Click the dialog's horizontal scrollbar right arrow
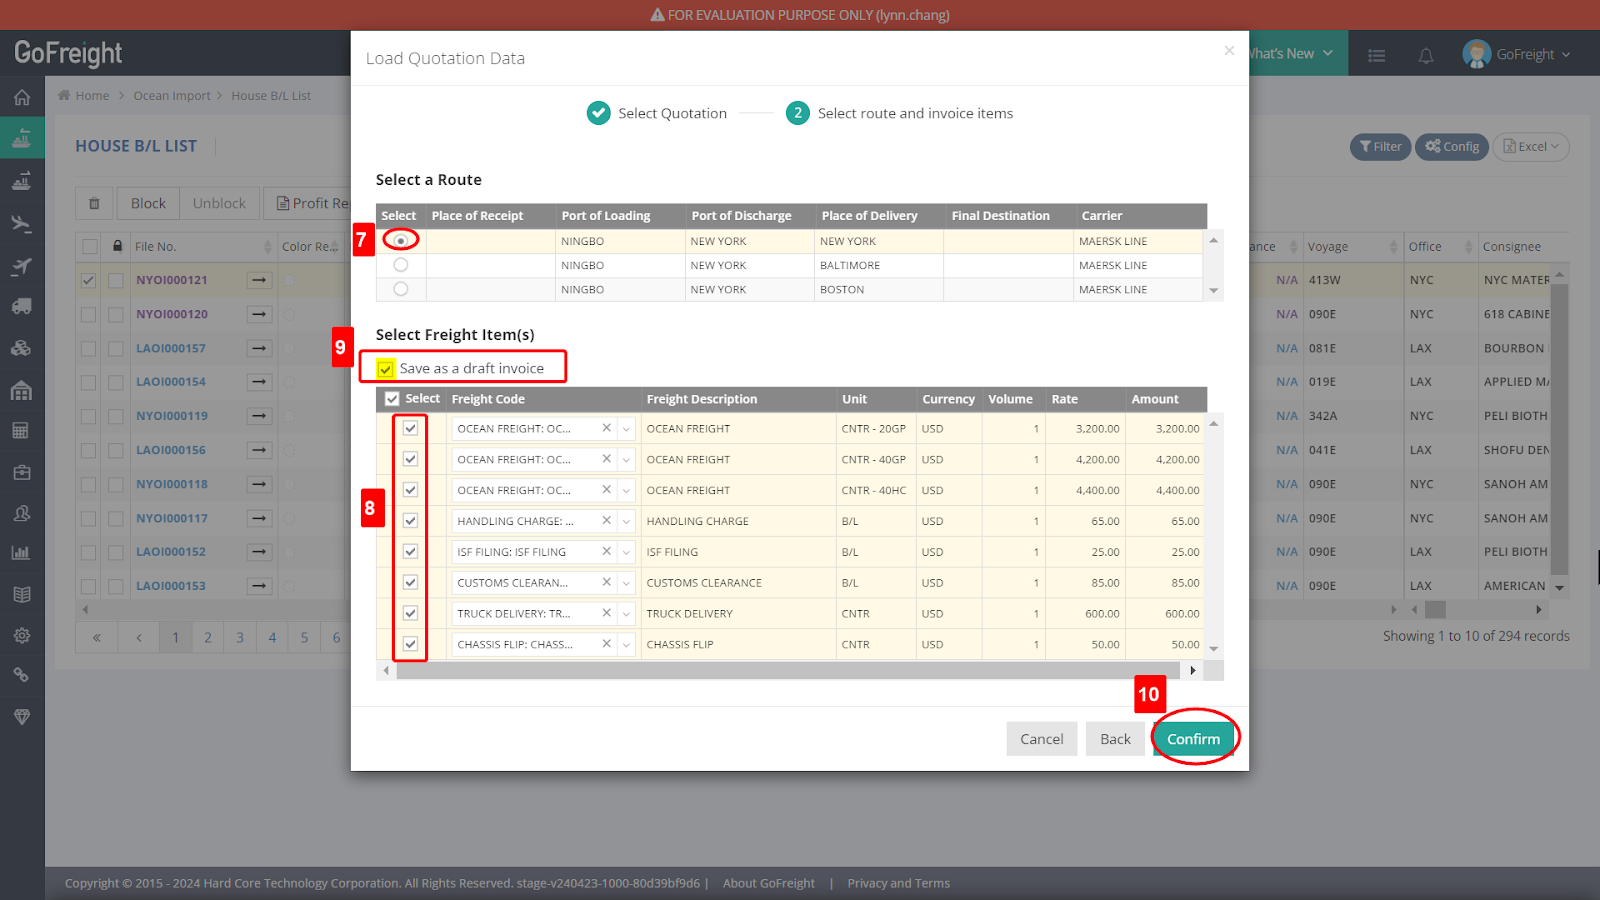Screen dimensions: 1600x900 pos(1193,670)
